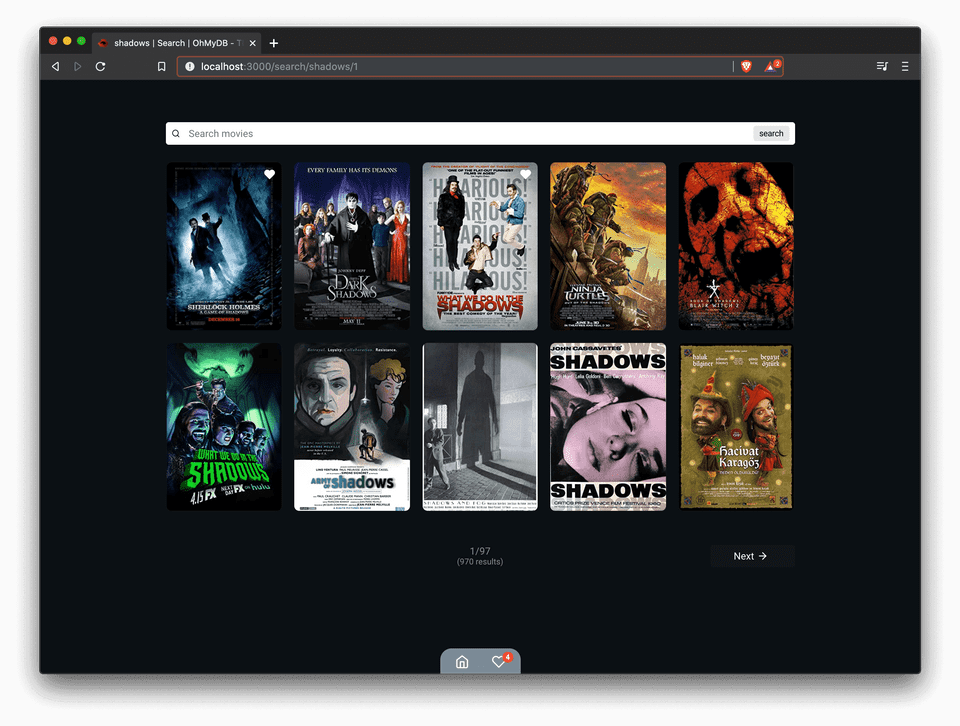
Task: Select the Hacivat Karagöz poster
Action: coord(736,427)
